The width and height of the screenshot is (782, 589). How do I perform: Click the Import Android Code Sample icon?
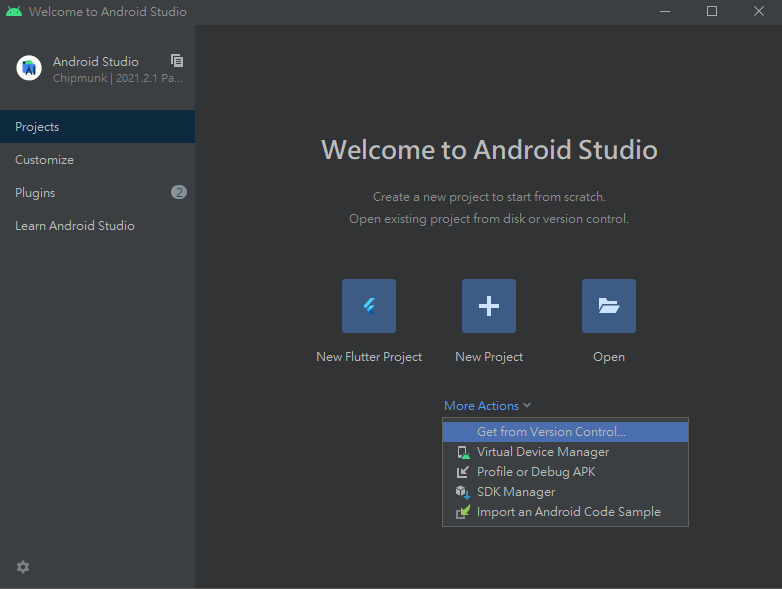tap(463, 512)
